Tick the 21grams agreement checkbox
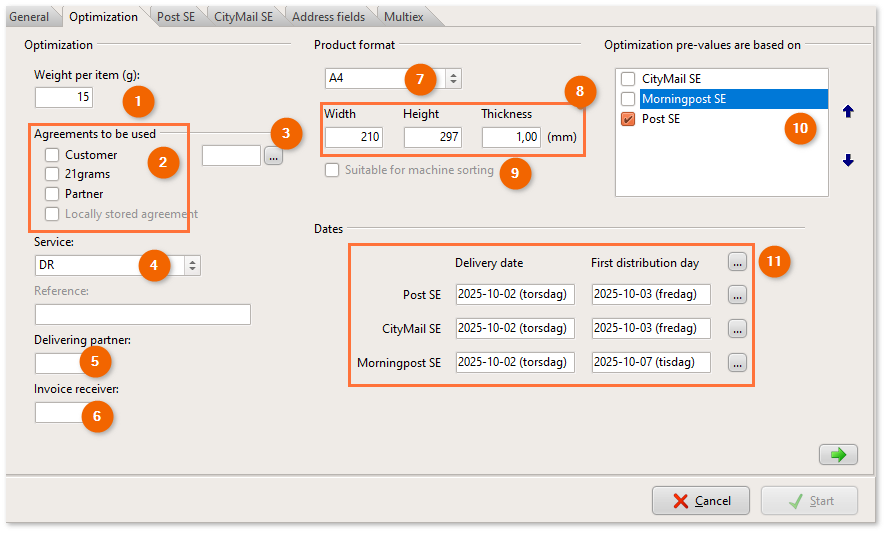 coord(52,174)
